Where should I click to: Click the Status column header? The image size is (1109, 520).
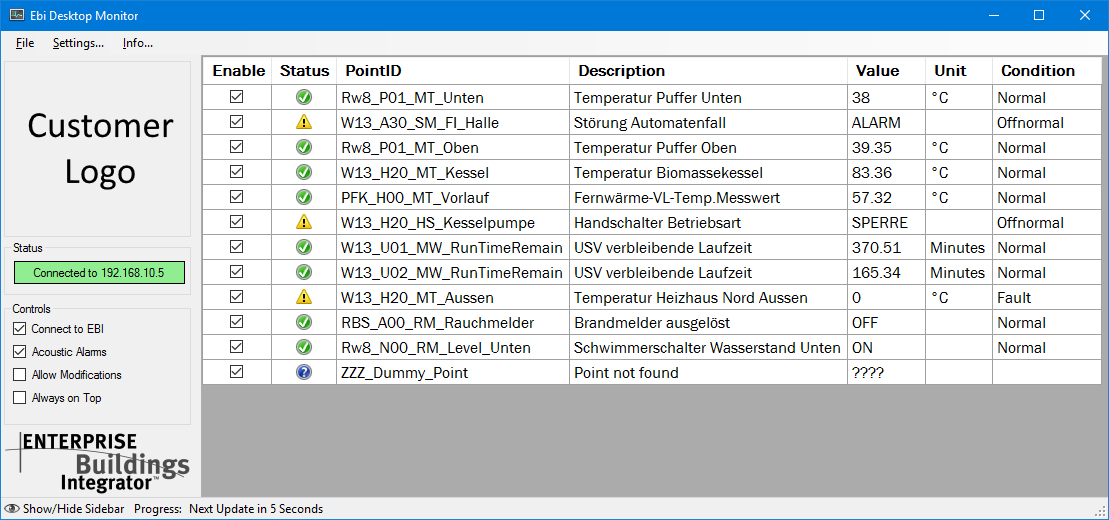coord(304,71)
